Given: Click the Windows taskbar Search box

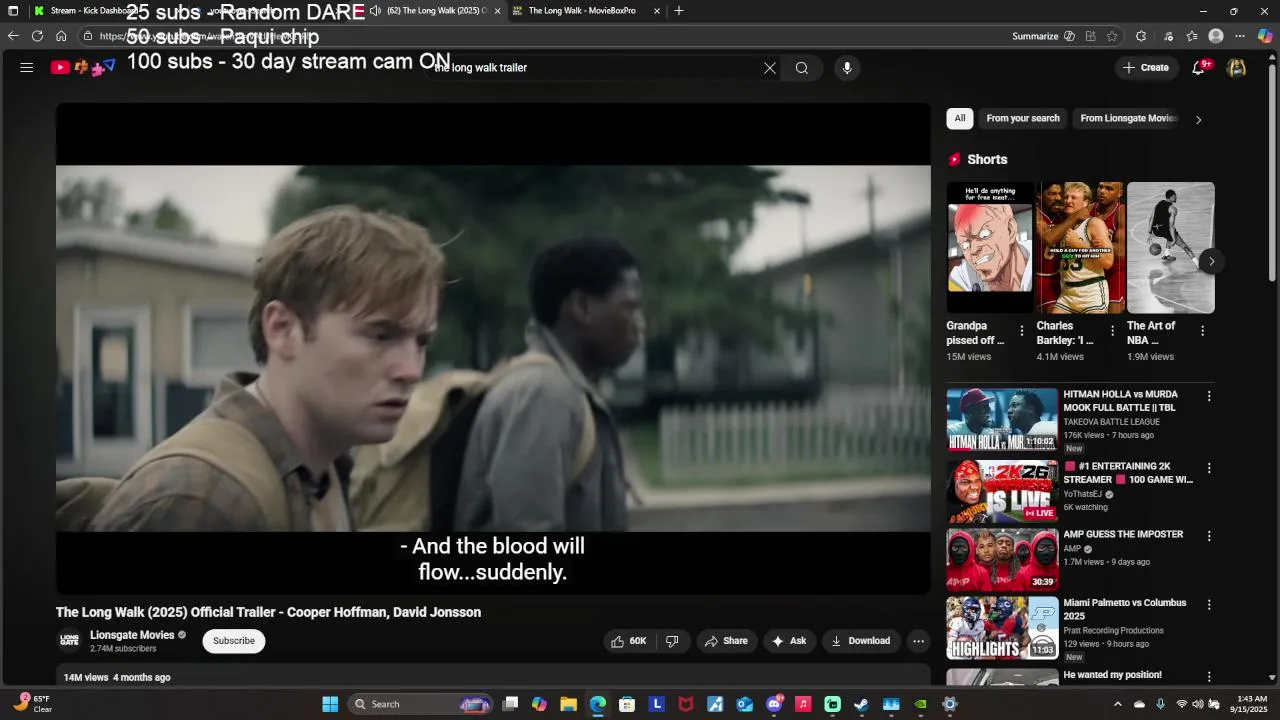Looking at the screenshot, I should click(x=420, y=704).
